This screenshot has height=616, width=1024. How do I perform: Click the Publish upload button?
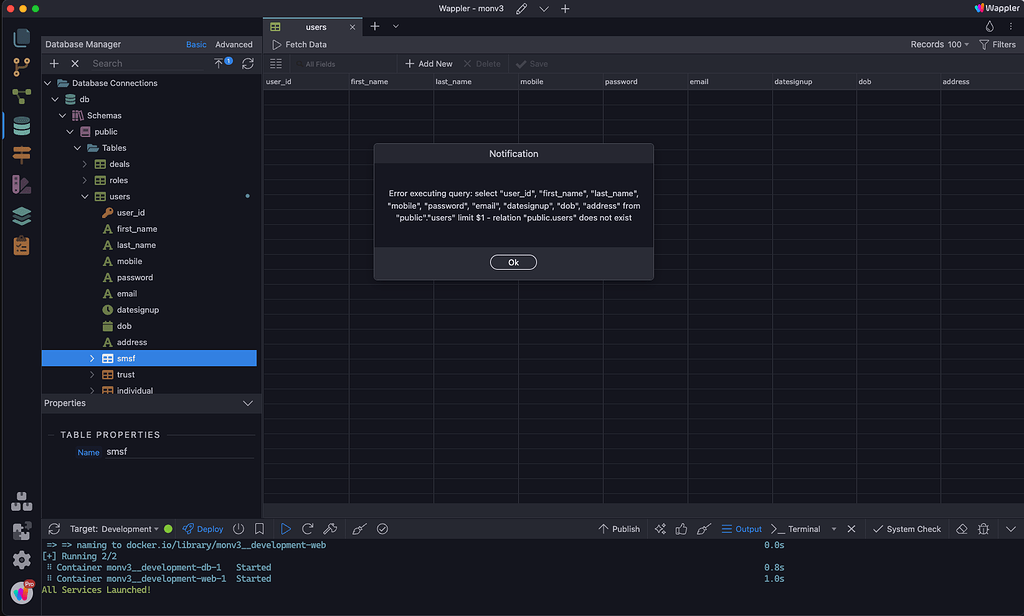[619, 529]
